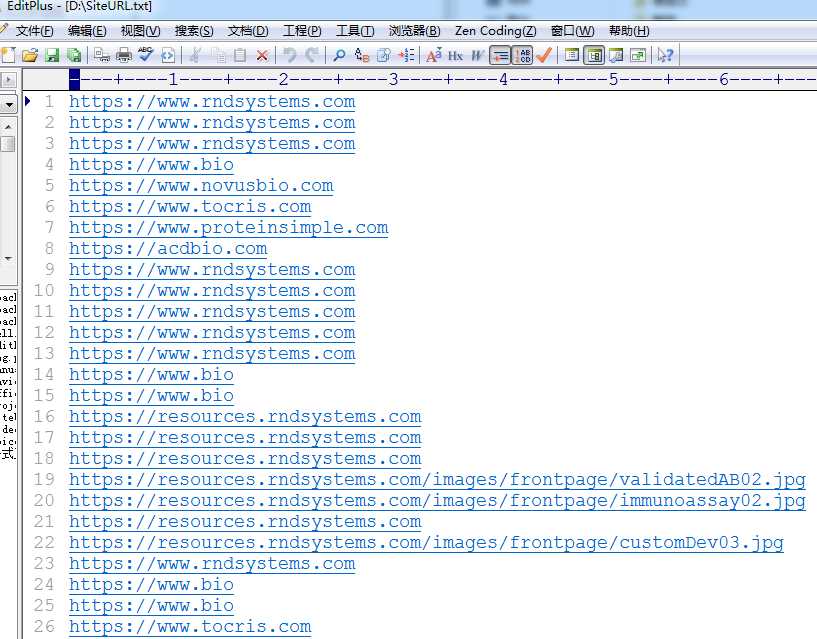This screenshot has height=639, width=817.
Task: Click the Print icon
Action: pyautogui.click(x=123, y=55)
